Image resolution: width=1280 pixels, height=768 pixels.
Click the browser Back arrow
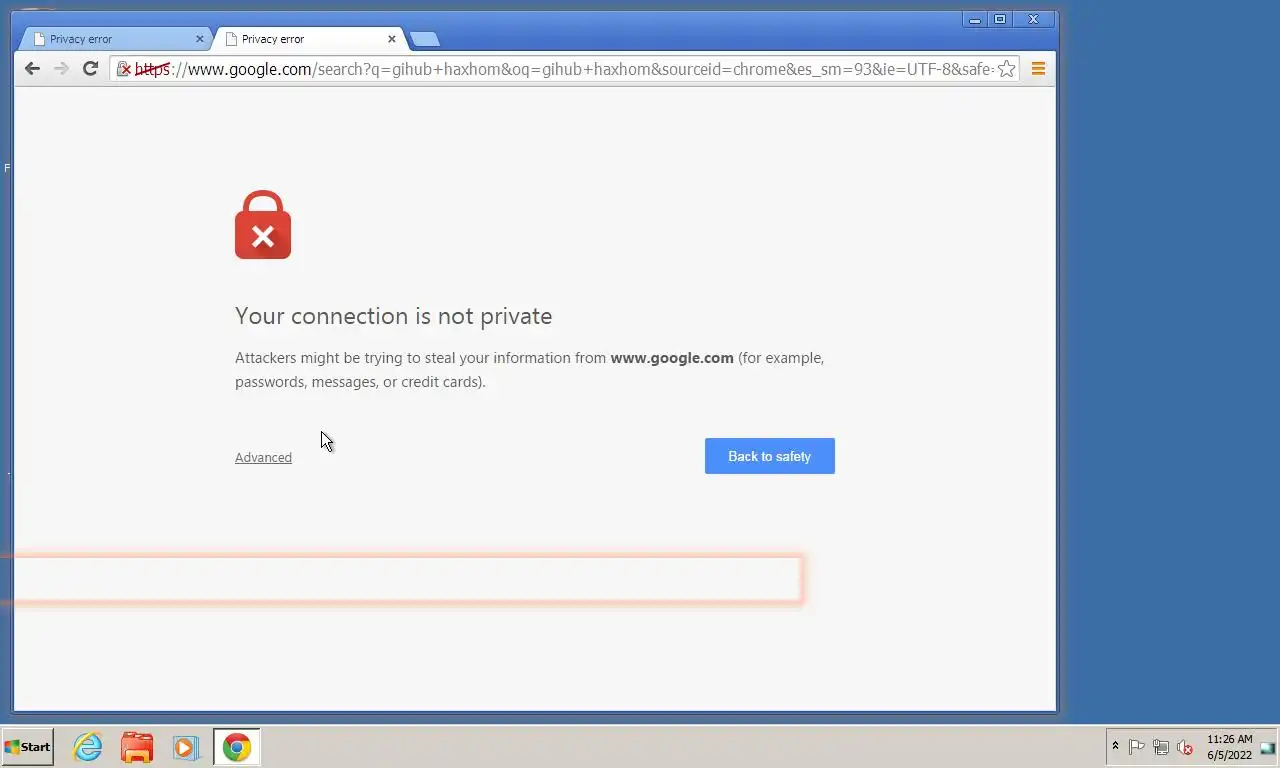tap(32, 68)
